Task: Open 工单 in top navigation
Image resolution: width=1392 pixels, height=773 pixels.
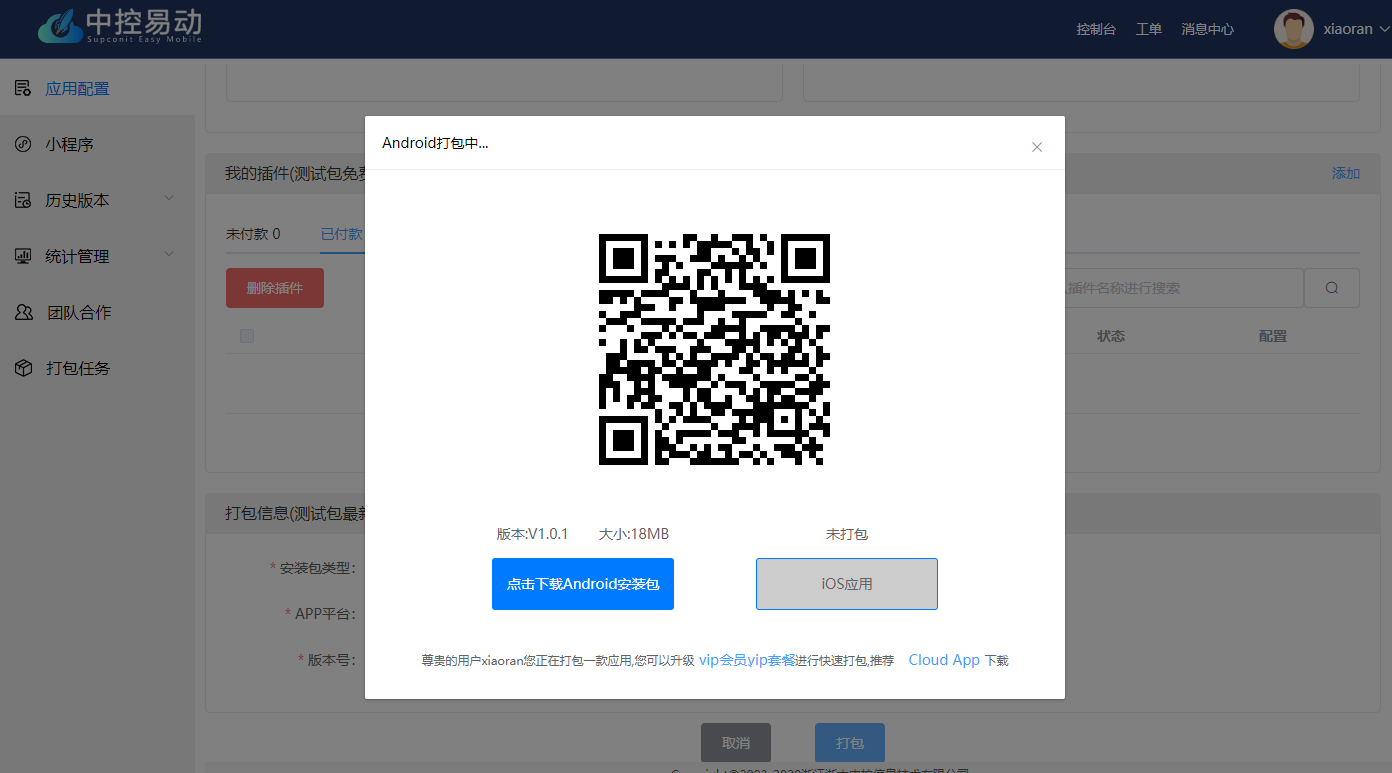Action: (x=1149, y=29)
